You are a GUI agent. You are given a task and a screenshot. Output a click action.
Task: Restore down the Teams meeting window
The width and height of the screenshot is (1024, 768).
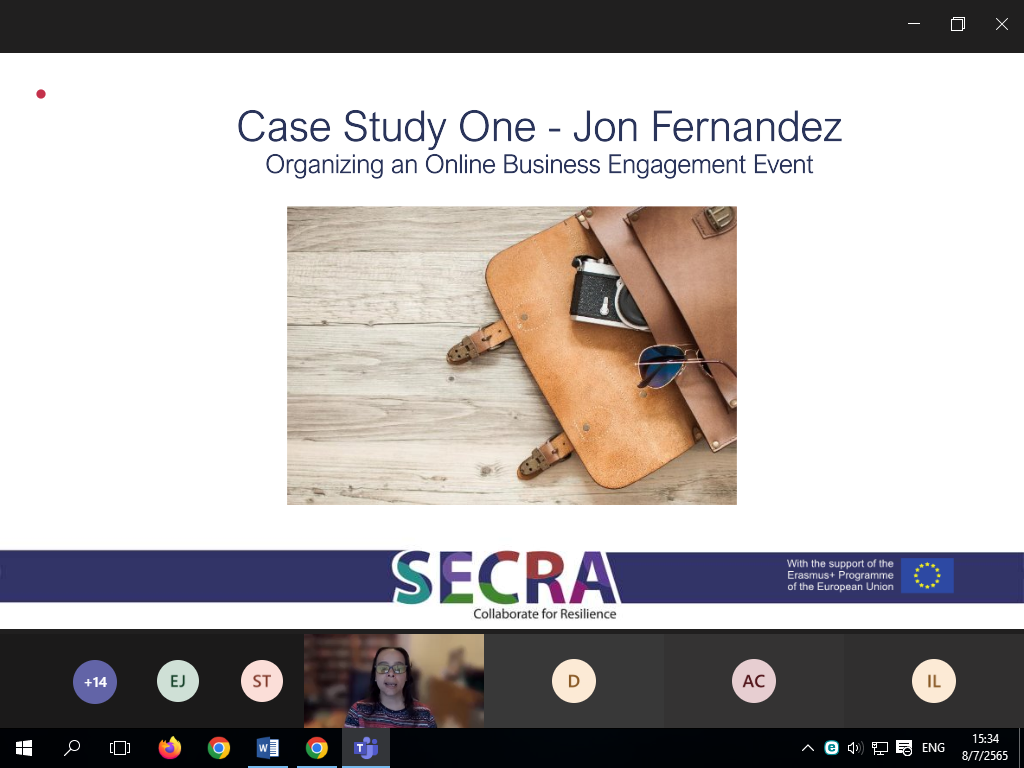(x=958, y=24)
